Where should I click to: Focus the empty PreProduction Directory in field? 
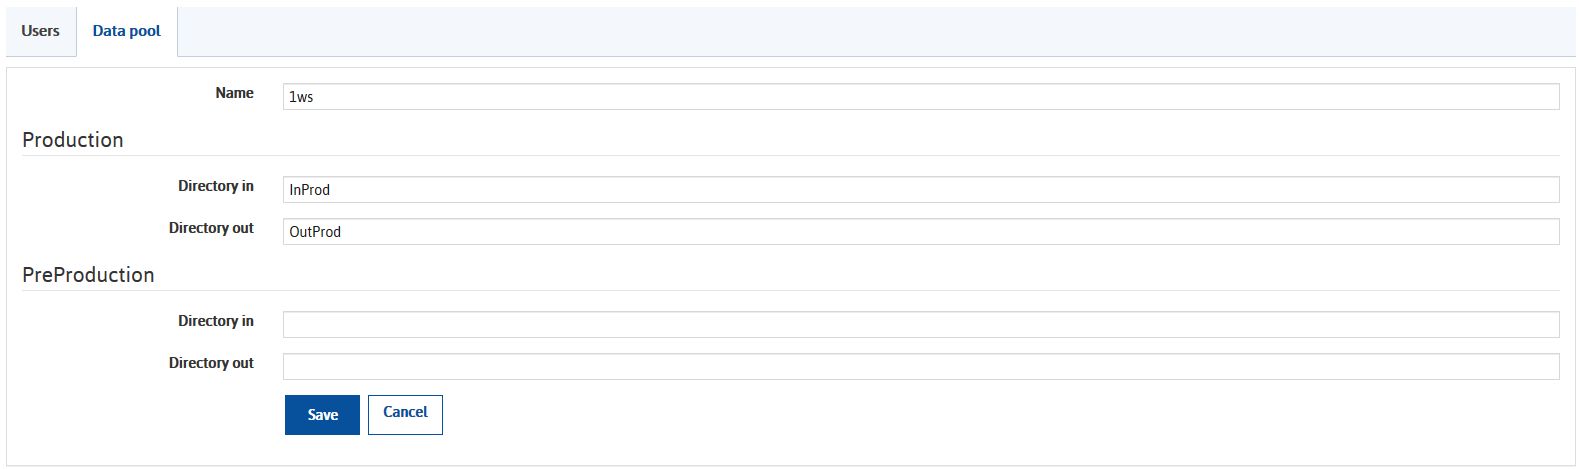(x=921, y=325)
